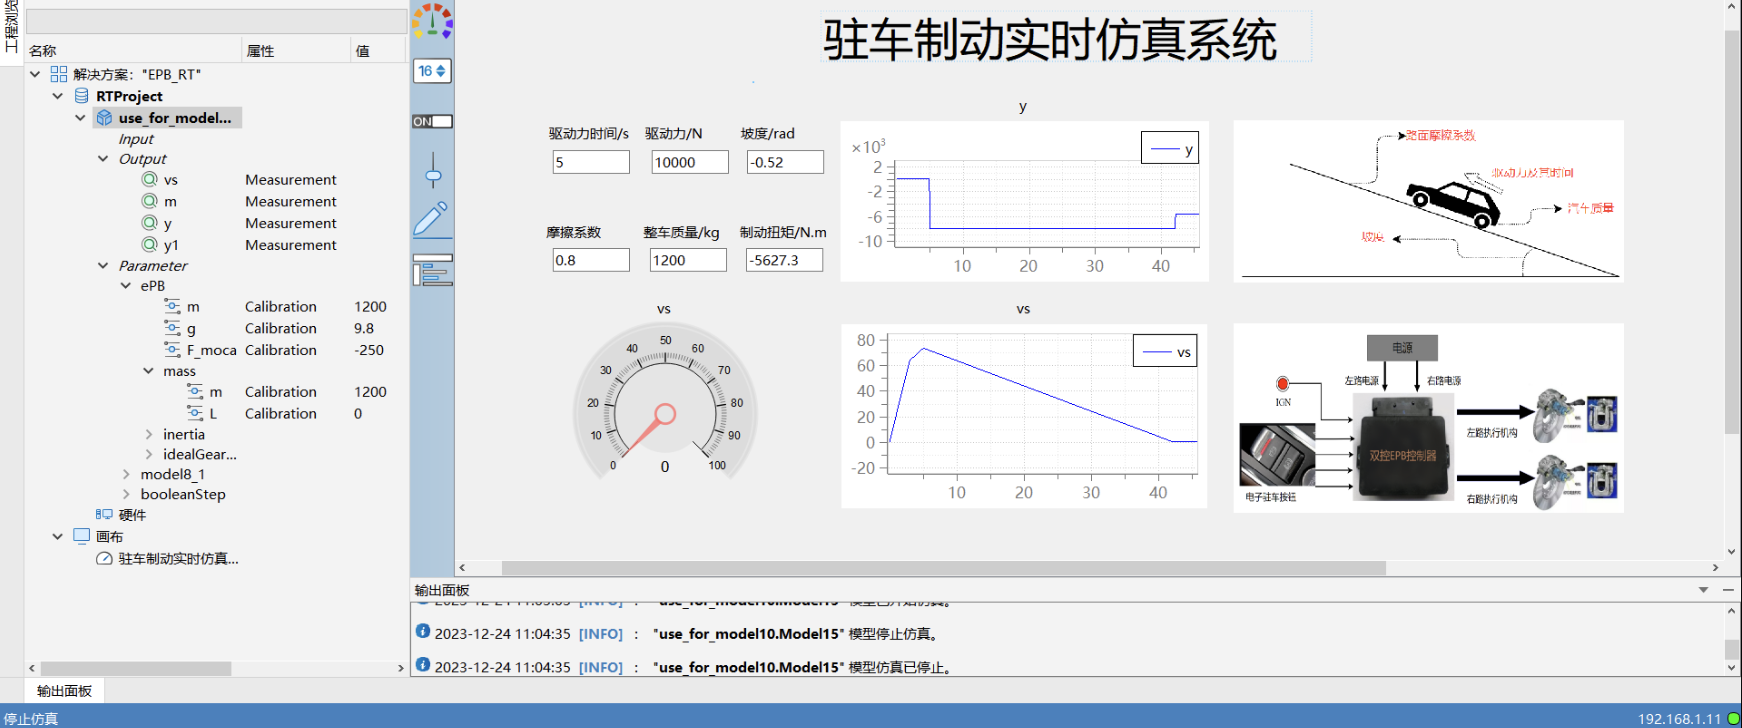Click the cube icon beside use_for_model
This screenshot has width=1742, height=728.
pyautogui.click(x=104, y=118)
